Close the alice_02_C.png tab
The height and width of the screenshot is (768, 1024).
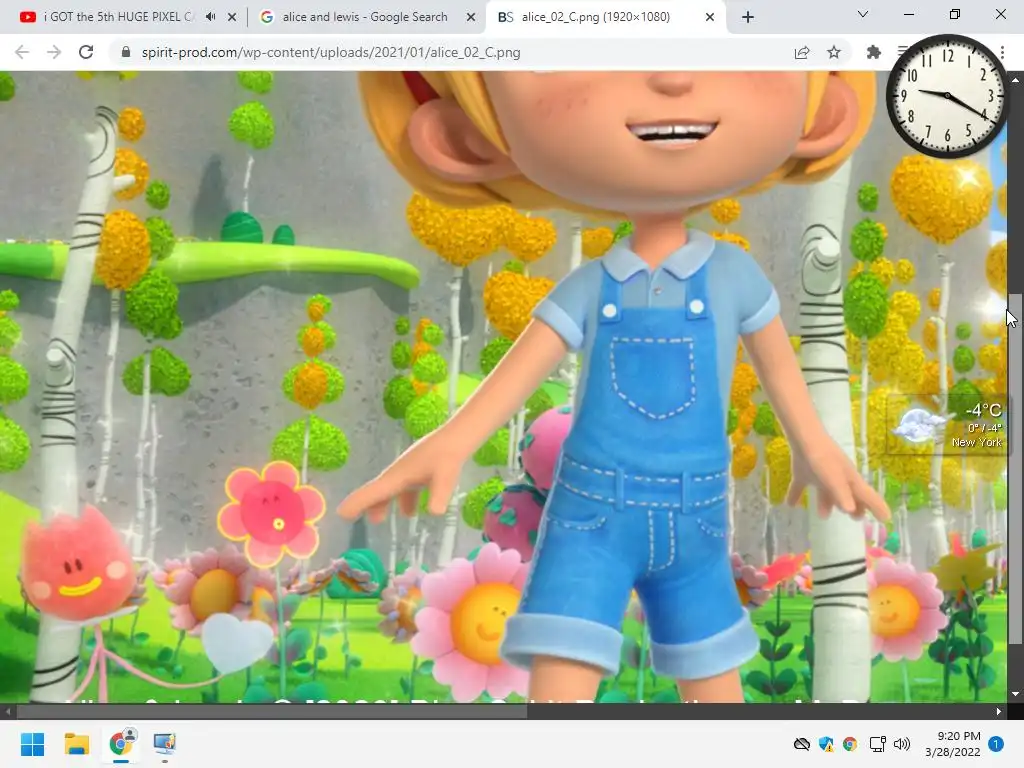710,17
